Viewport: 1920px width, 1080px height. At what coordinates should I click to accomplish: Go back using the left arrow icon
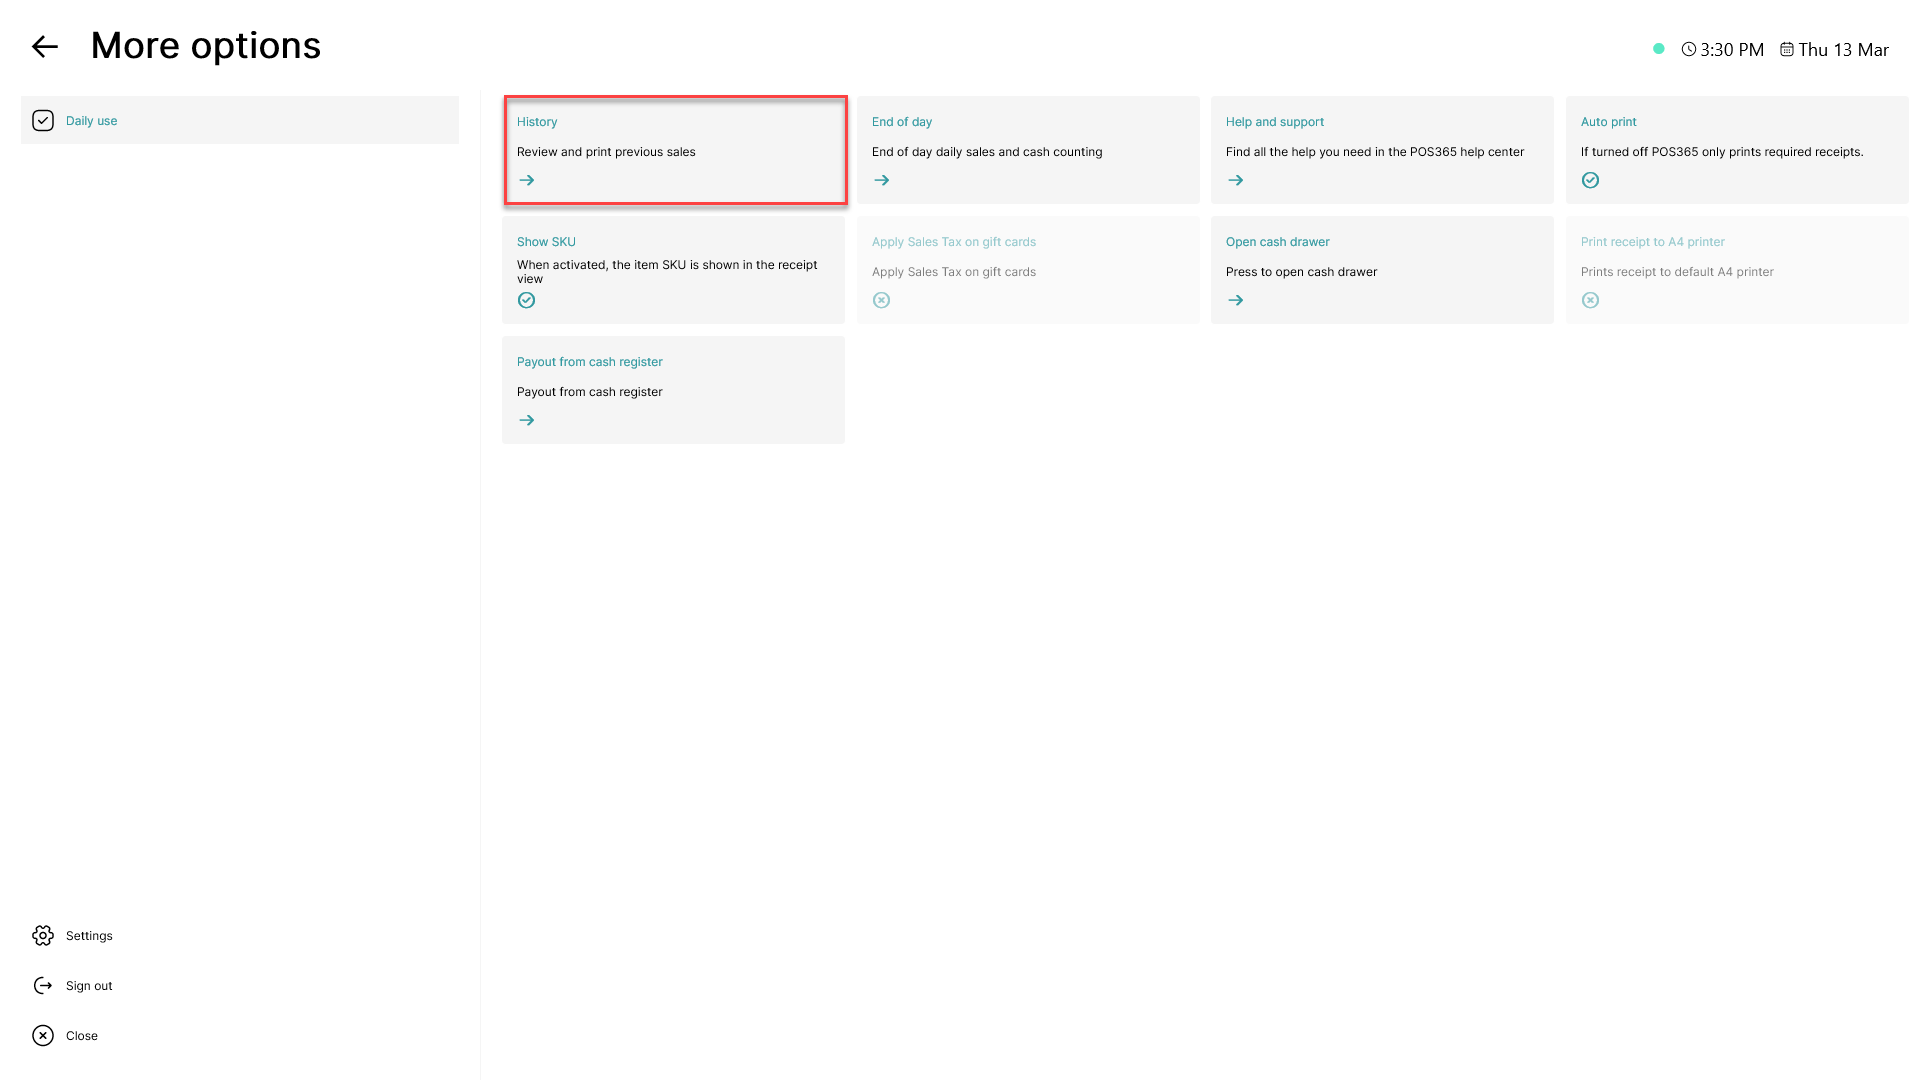point(45,46)
